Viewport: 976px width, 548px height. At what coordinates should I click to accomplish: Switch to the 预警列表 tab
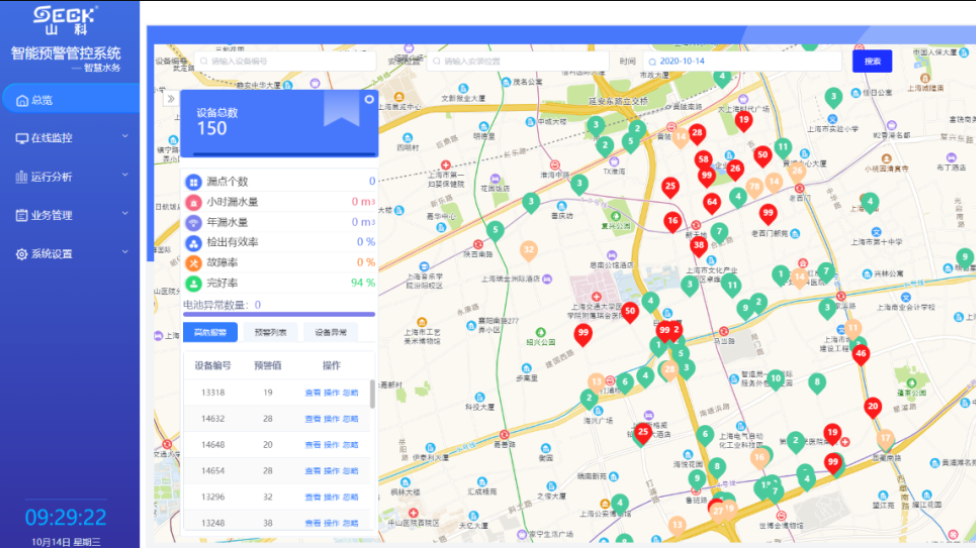(270, 332)
